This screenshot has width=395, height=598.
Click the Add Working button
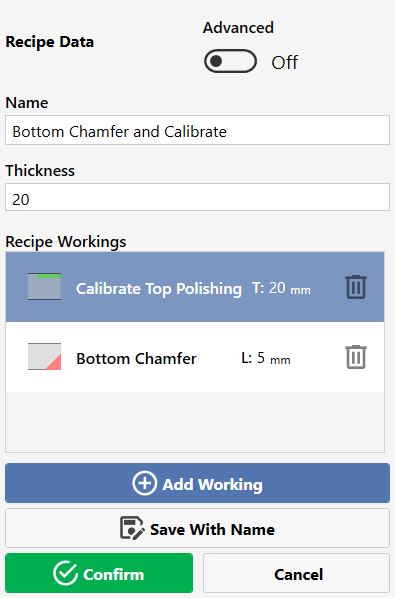(198, 483)
